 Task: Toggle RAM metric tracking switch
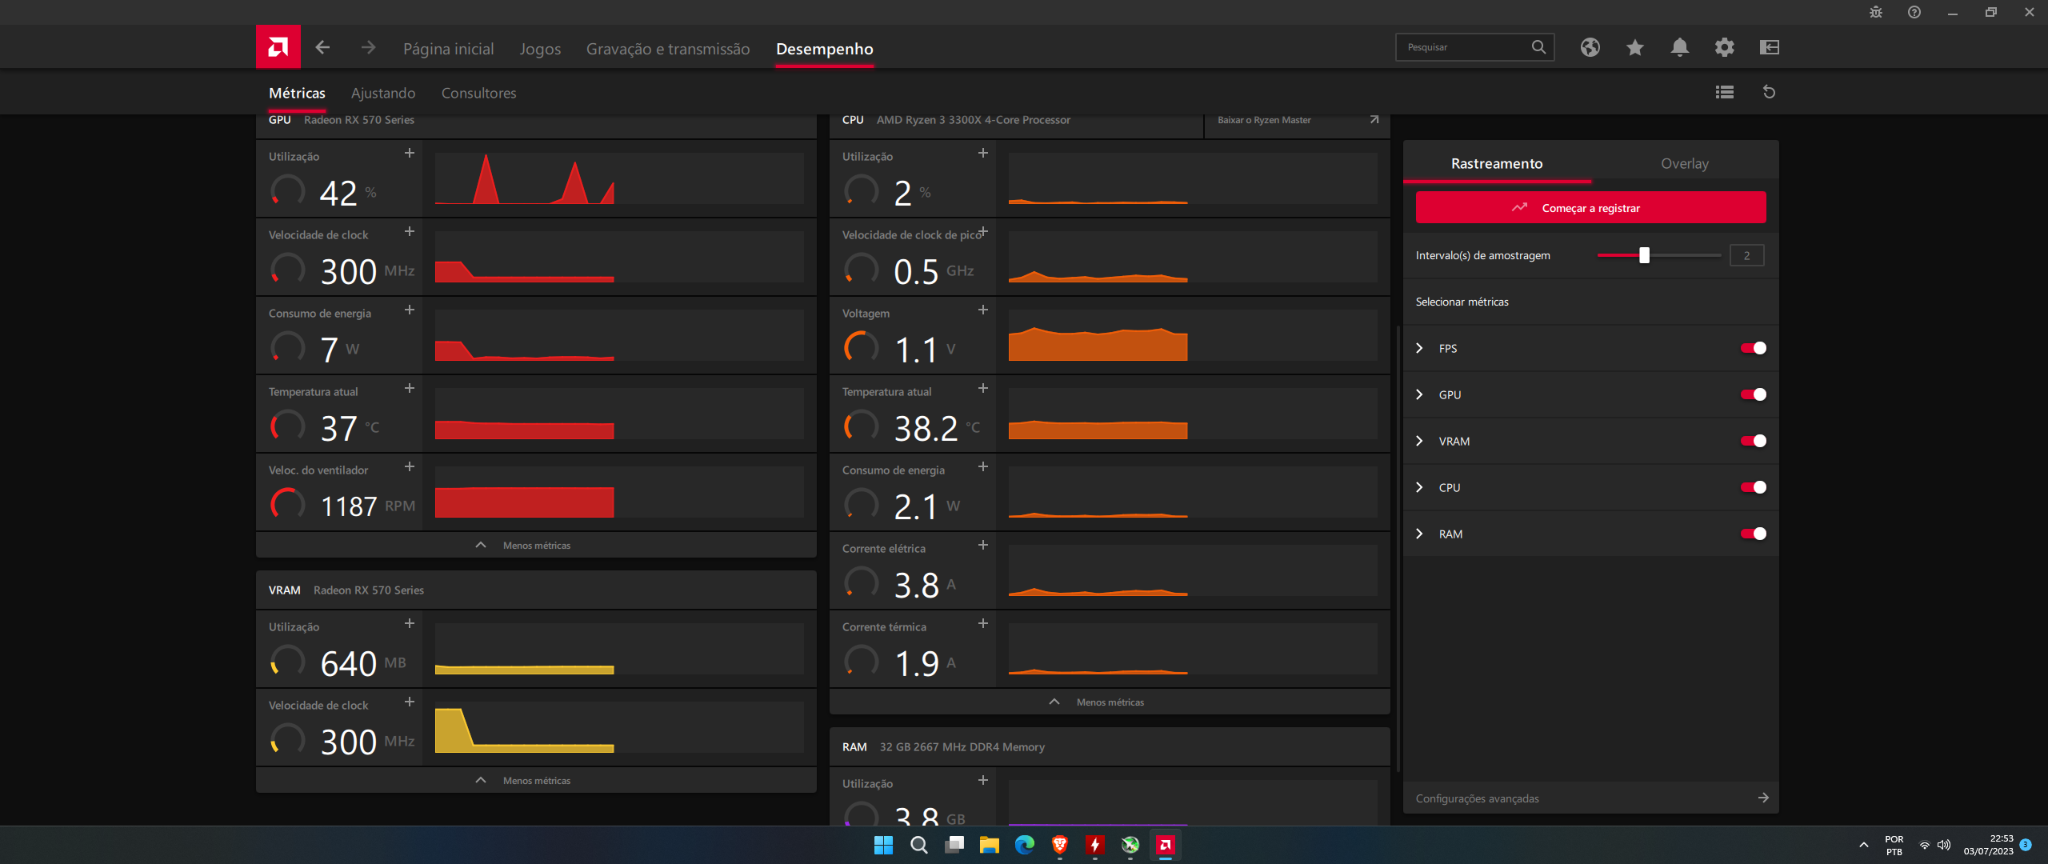(1754, 533)
